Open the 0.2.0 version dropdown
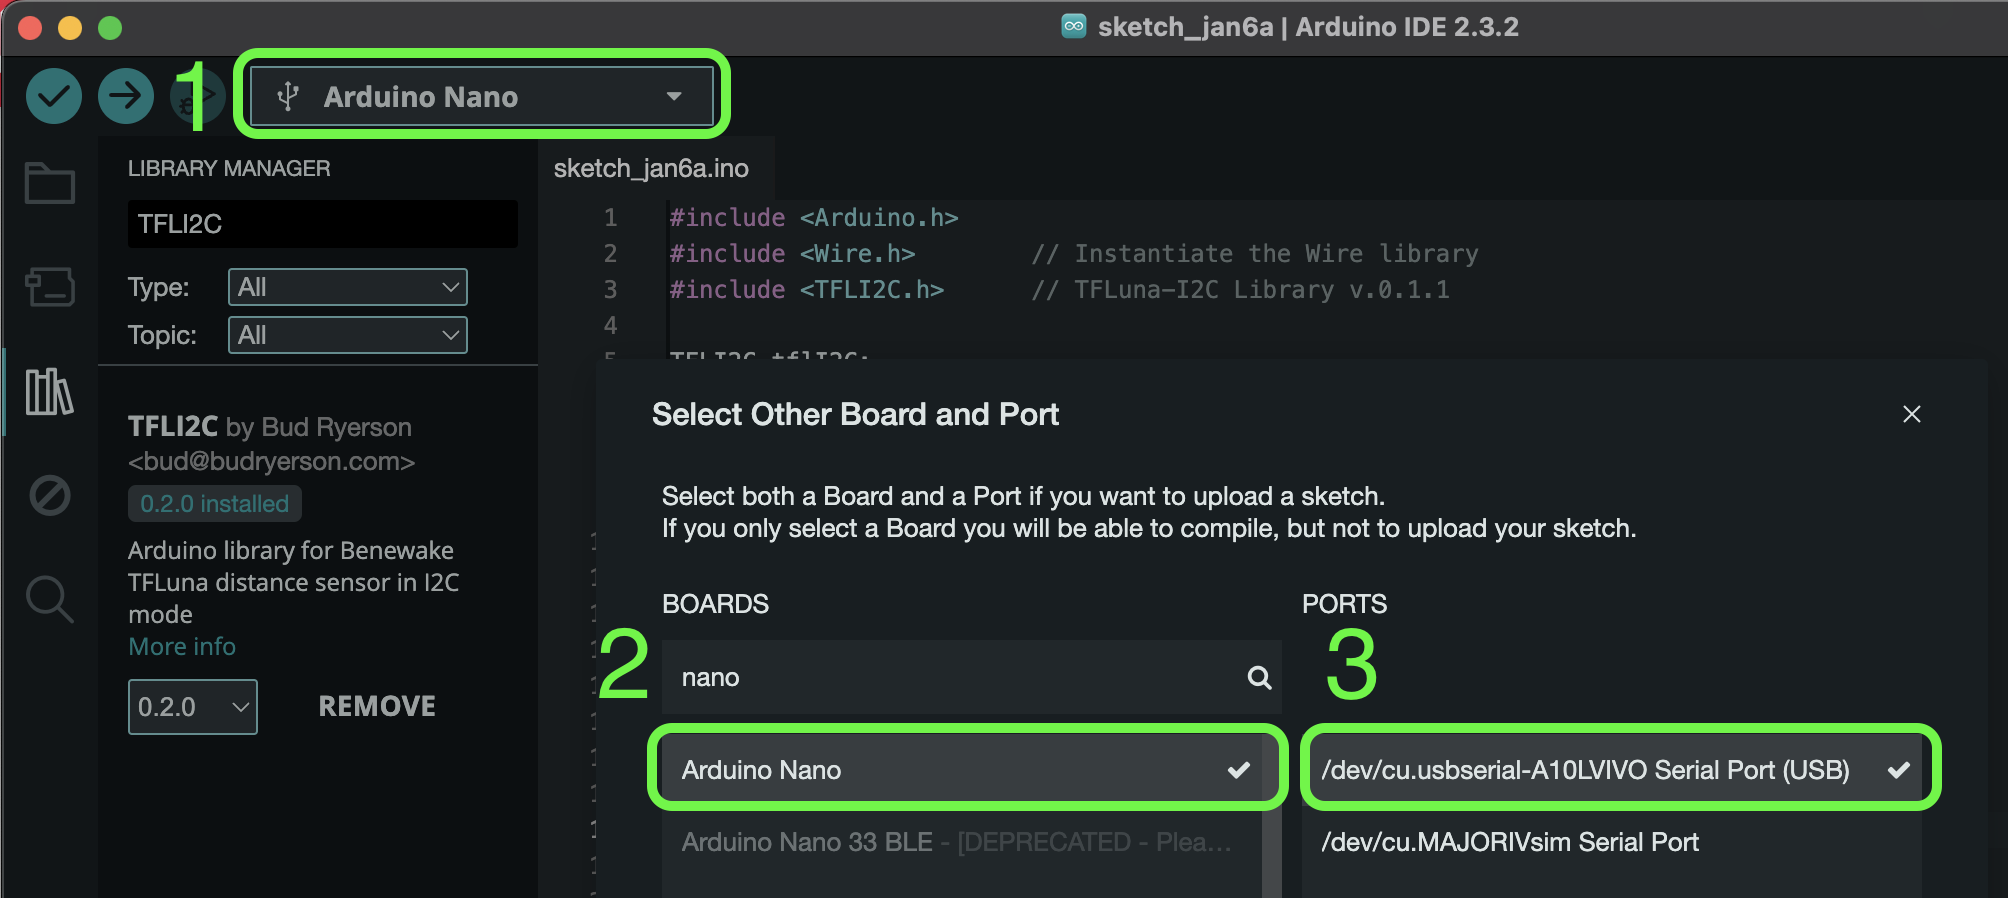Viewport: 2008px width, 898px height. (x=192, y=707)
